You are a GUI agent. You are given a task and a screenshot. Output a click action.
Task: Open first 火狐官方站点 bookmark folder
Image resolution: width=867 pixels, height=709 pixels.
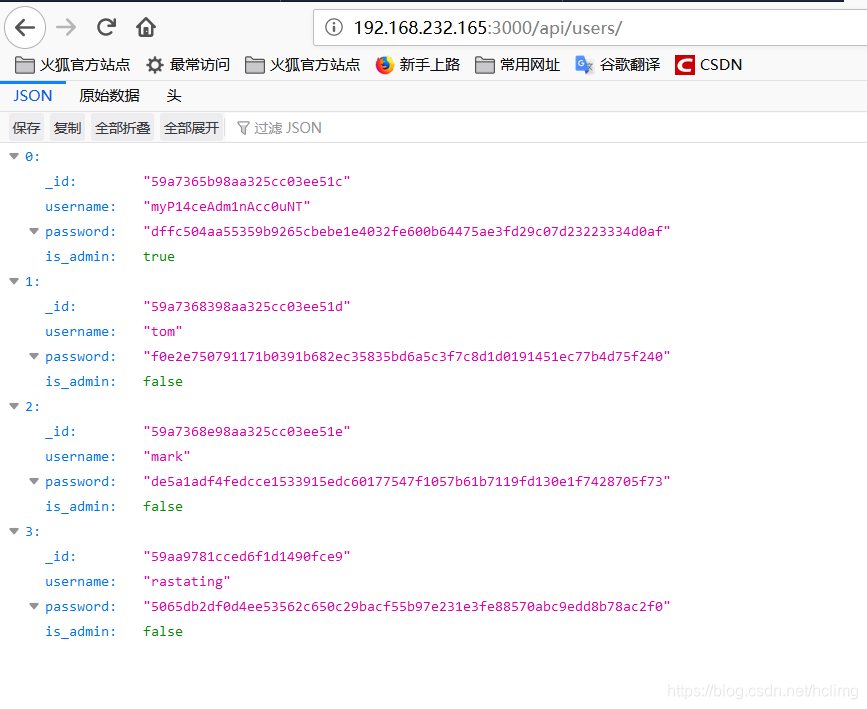(x=72, y=65)
